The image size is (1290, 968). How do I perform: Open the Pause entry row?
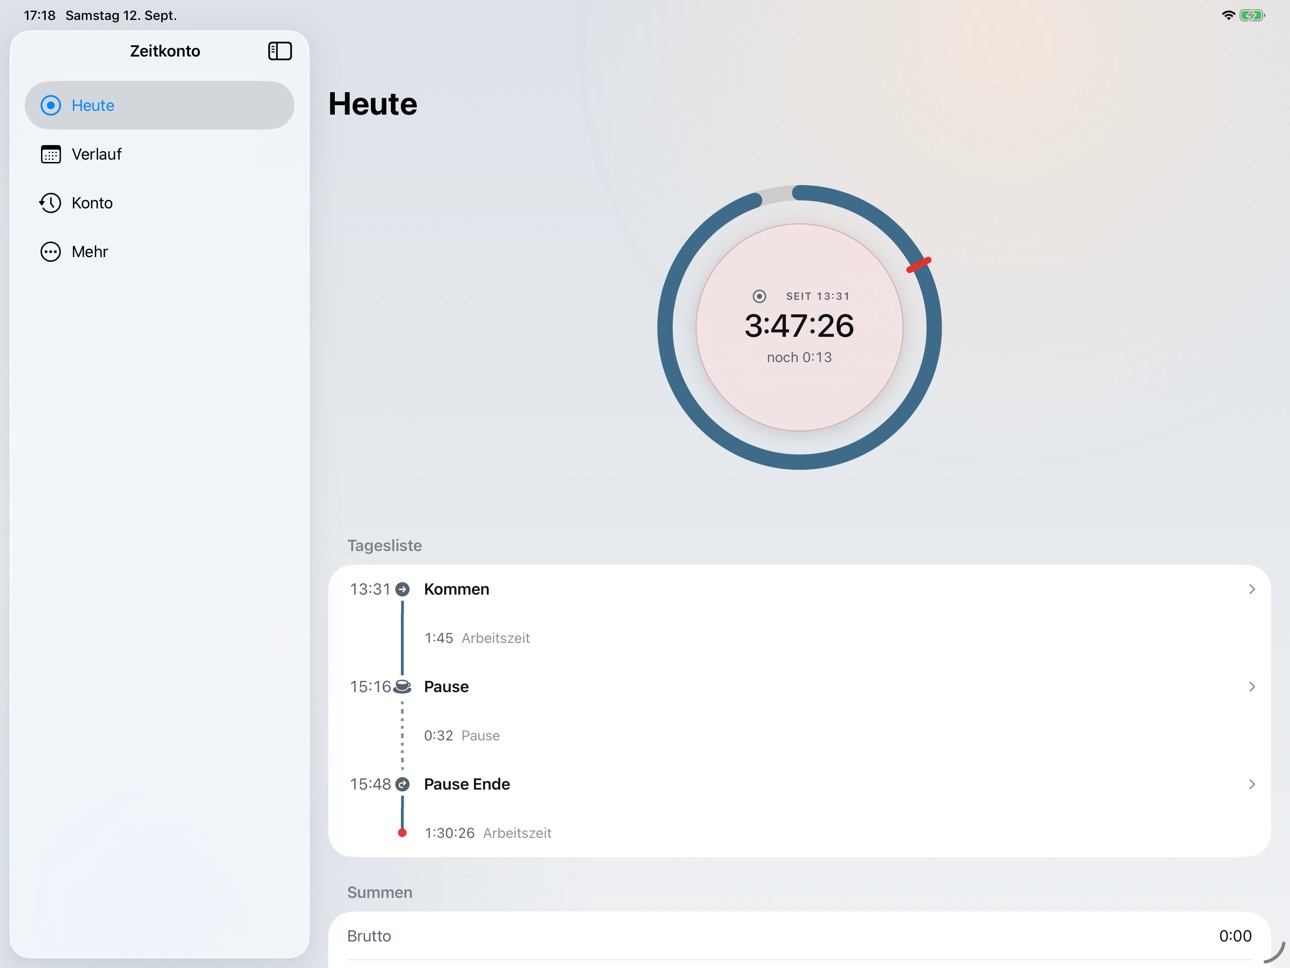point(799,687)
